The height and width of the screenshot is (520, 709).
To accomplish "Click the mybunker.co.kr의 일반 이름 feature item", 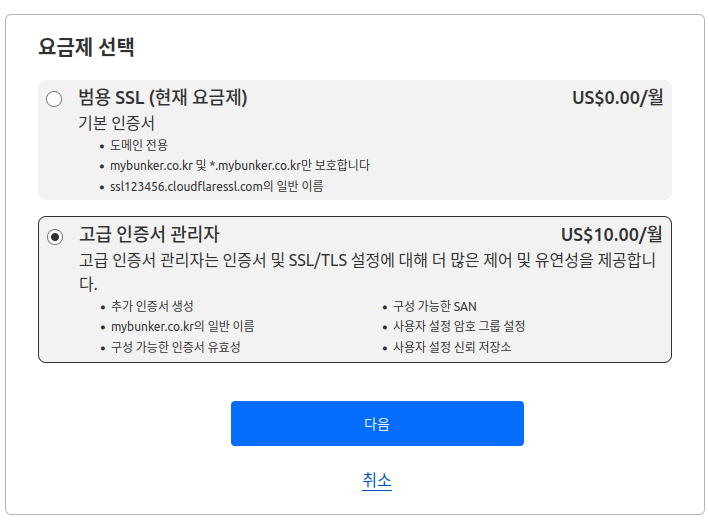I will coord(182,326).
